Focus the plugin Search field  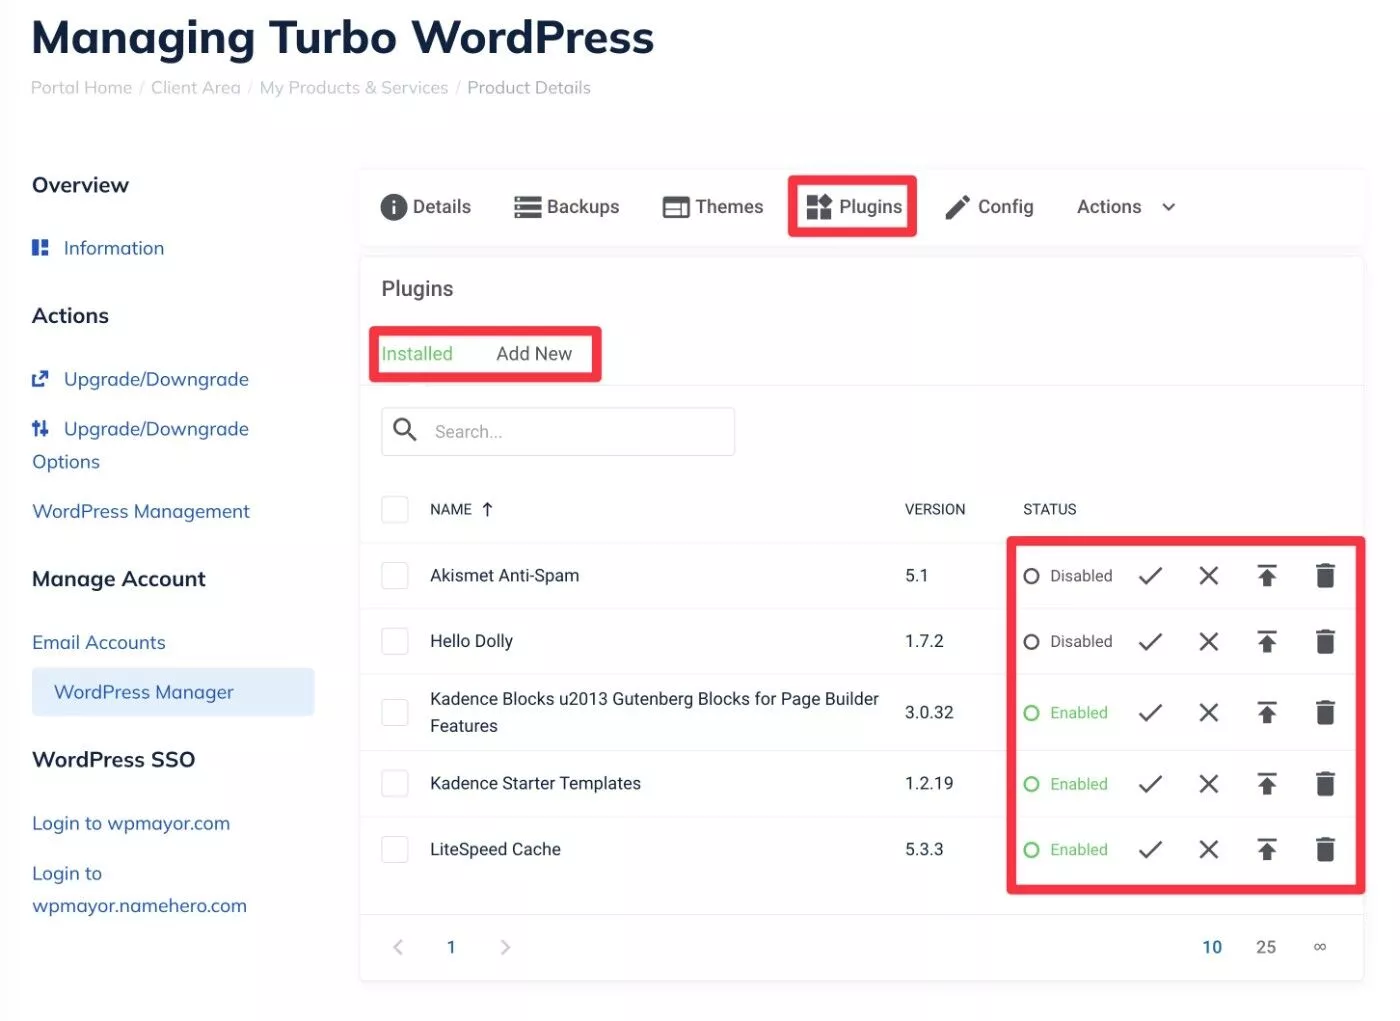(558, 431)
